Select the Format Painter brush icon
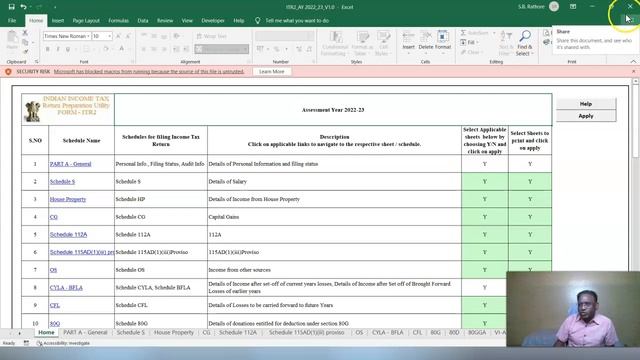 click(x=26, y=52)
